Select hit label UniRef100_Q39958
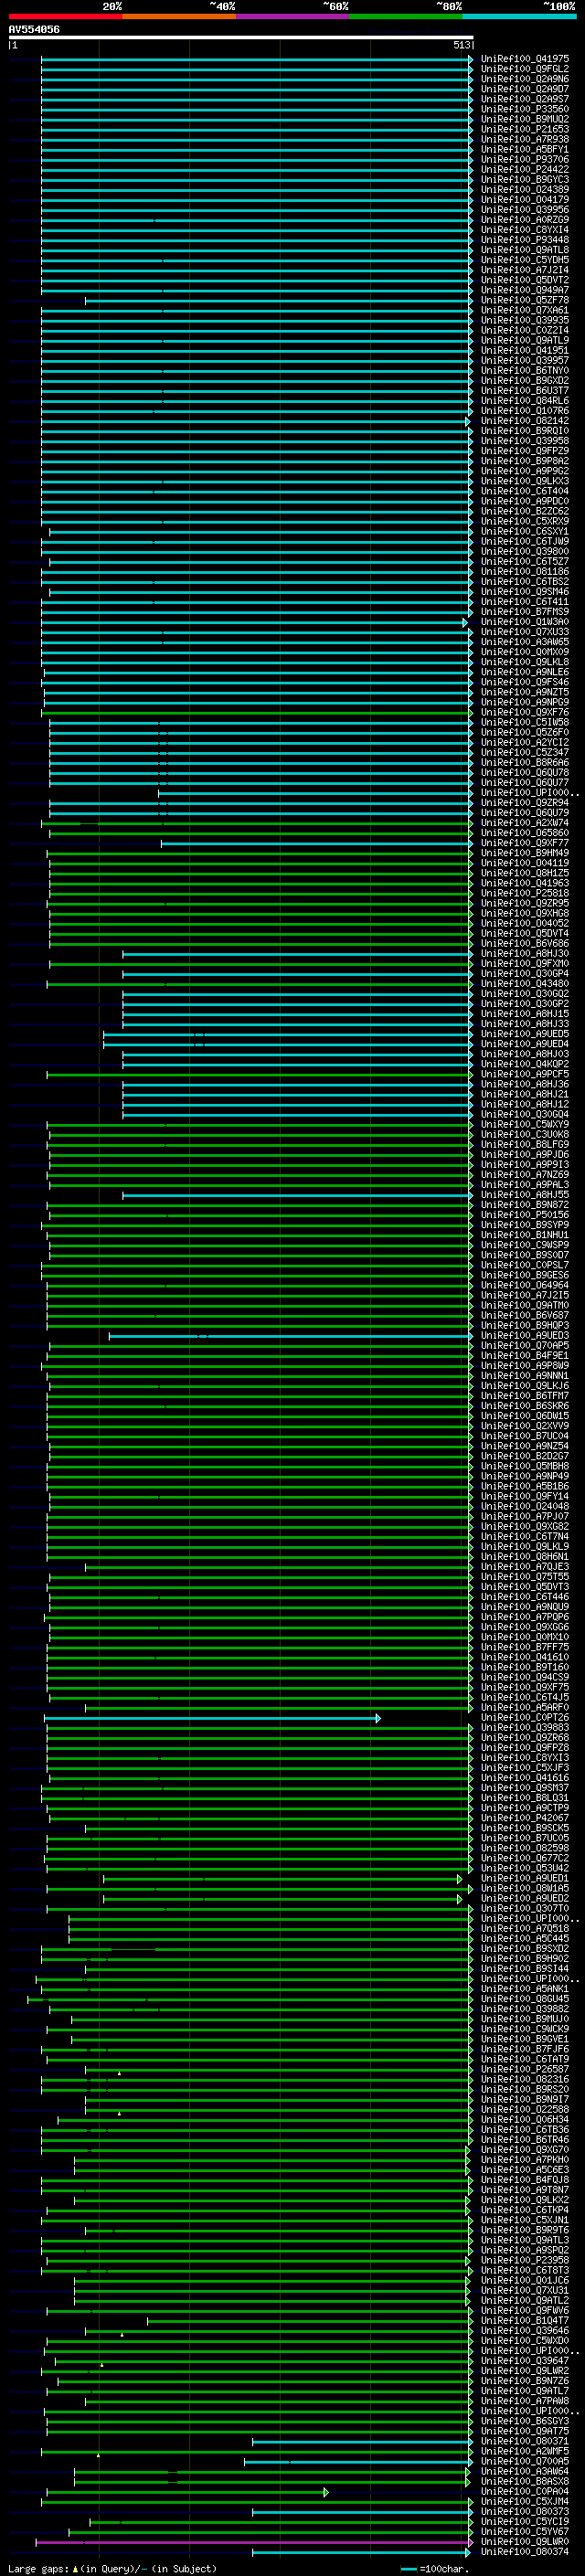The image size is (585, 2576). (x=524, y=441)
